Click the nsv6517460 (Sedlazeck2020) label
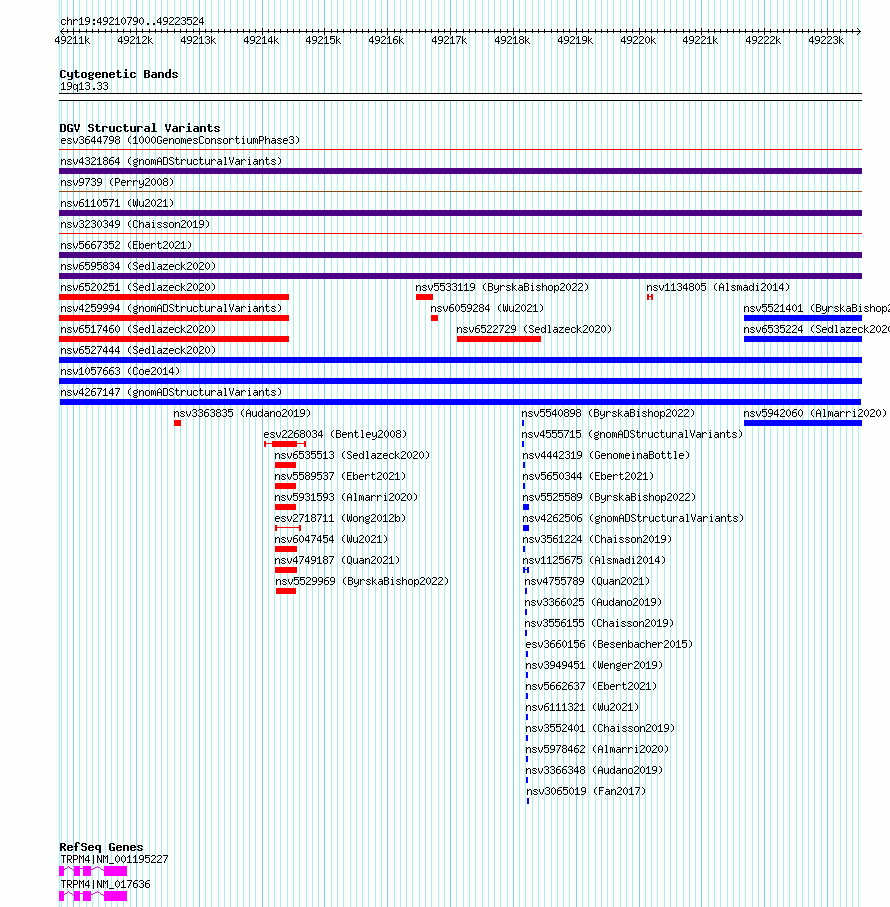This screenshot has width=890, height=907. pos(138,329)
